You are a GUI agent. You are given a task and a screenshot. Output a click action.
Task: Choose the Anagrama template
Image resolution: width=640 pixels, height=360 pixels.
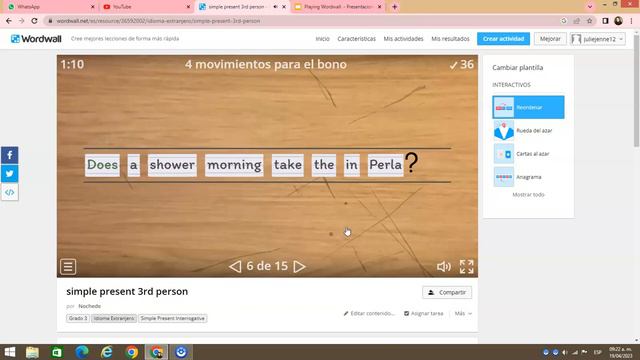tap(528, 177)
